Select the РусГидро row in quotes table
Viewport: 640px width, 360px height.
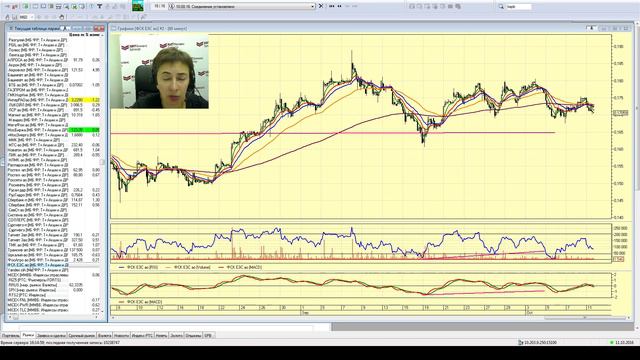pyautogui.click(x=54, y=195)
